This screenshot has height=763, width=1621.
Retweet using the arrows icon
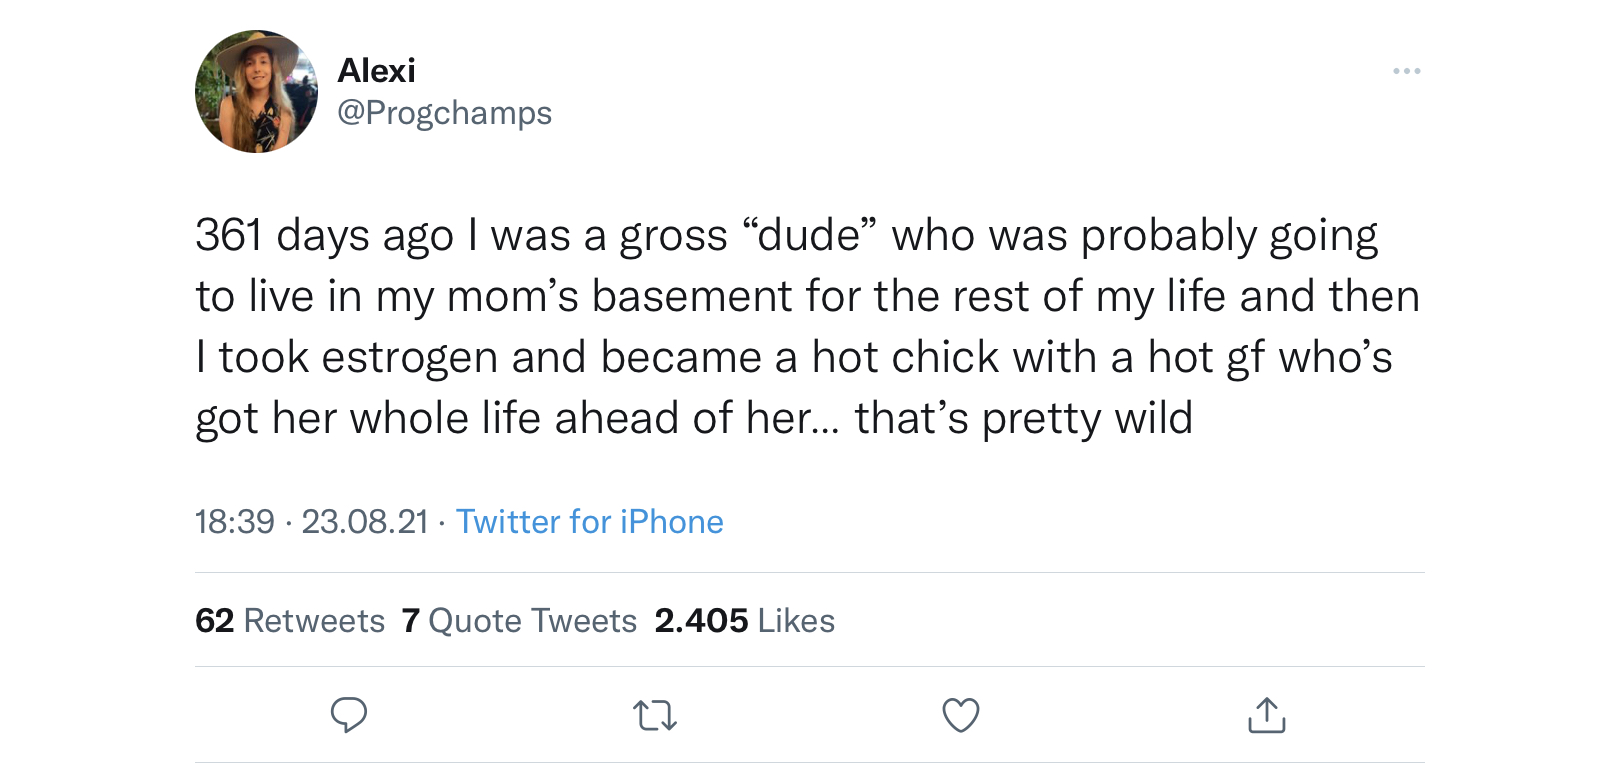point(655,715)
